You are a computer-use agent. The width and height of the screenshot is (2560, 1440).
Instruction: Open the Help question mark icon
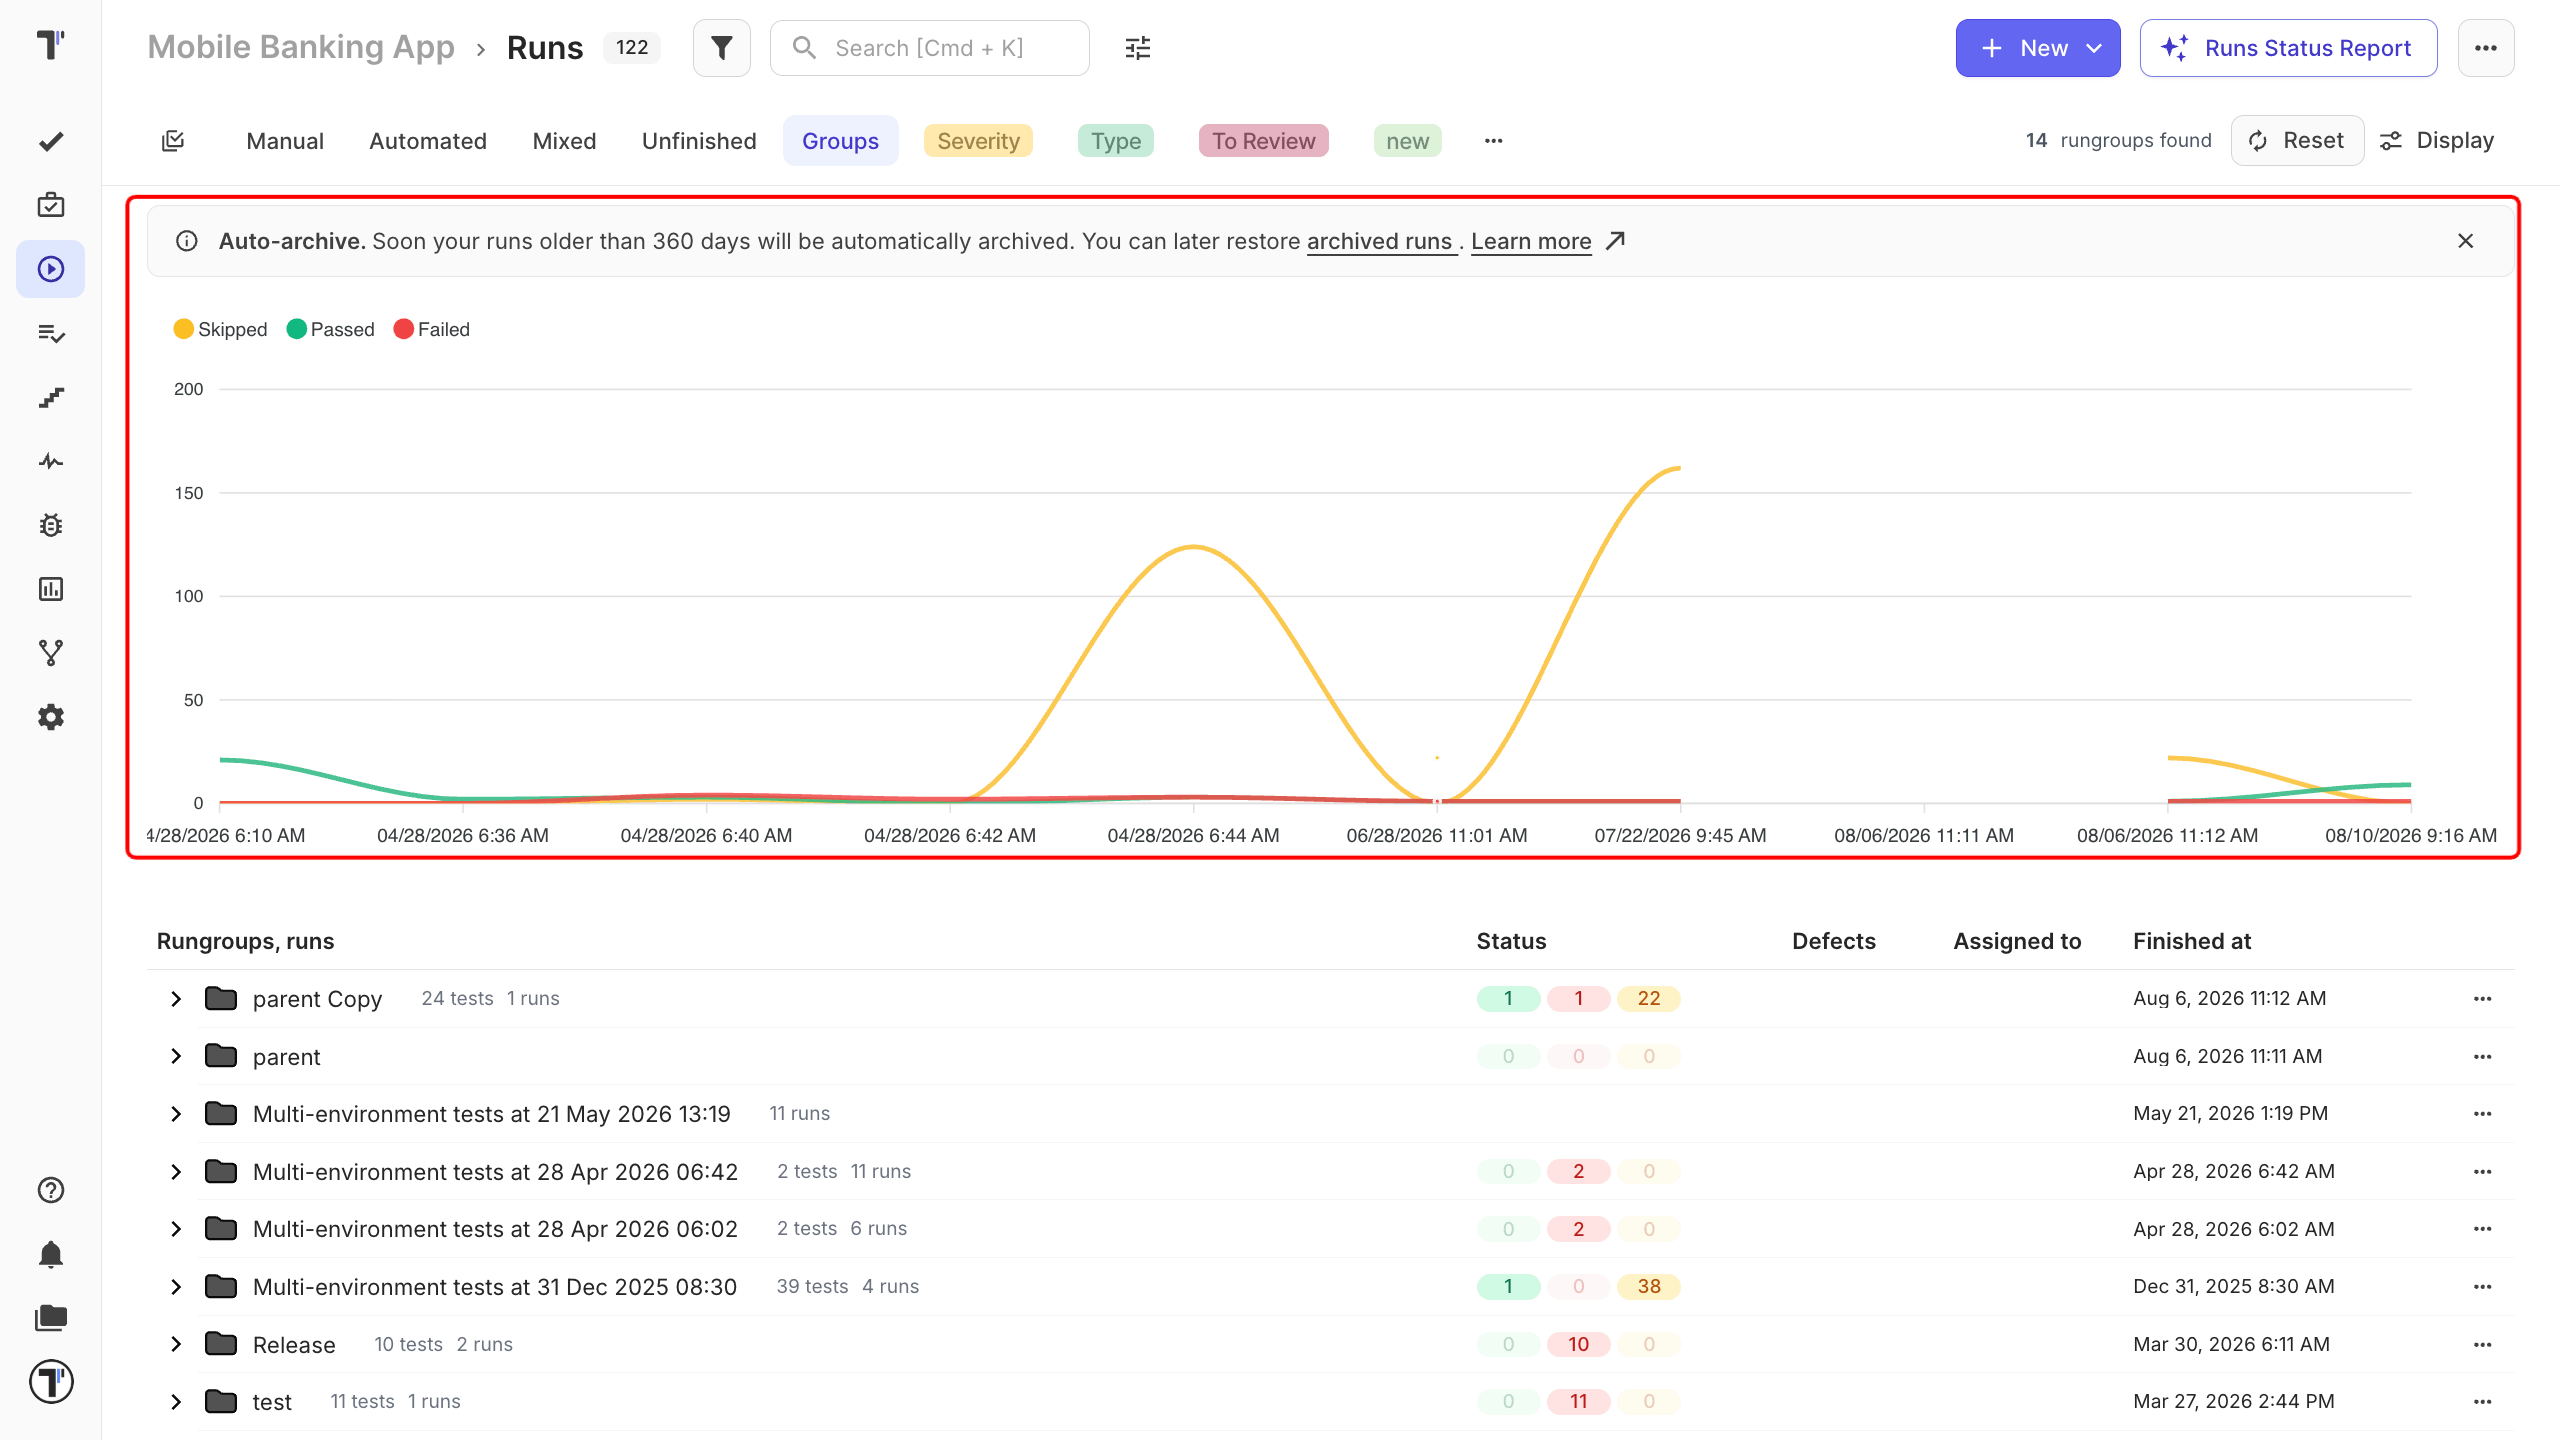click(x=51, y=1190)
